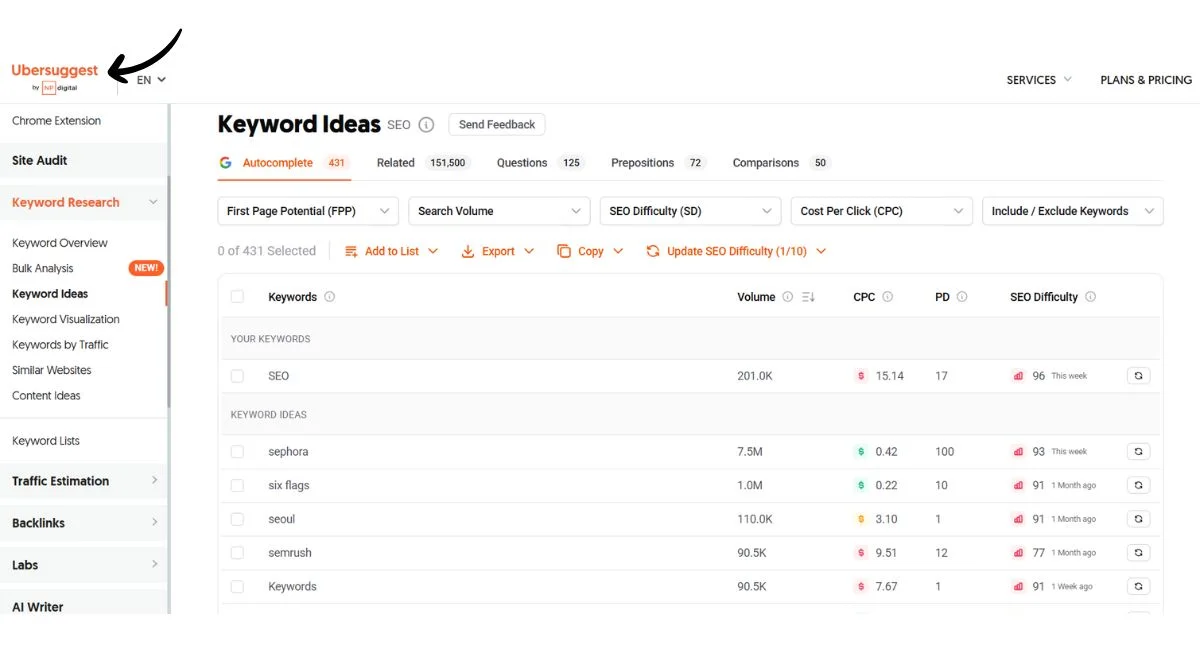Check the box for sephora
Viewport: 1200px width, 670px height.
tap(237, 452)
